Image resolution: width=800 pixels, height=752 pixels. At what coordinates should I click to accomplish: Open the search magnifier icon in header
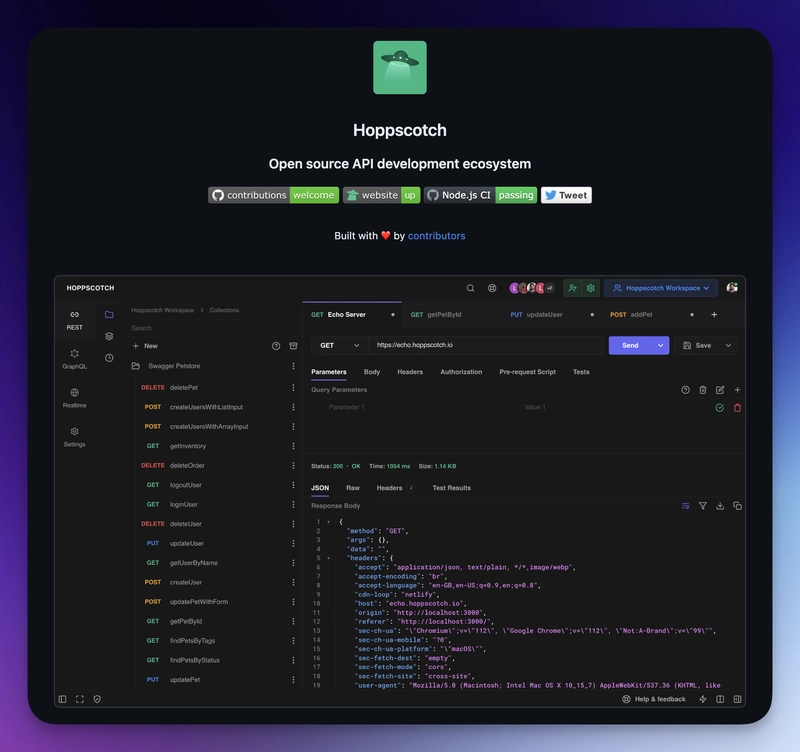470,288
